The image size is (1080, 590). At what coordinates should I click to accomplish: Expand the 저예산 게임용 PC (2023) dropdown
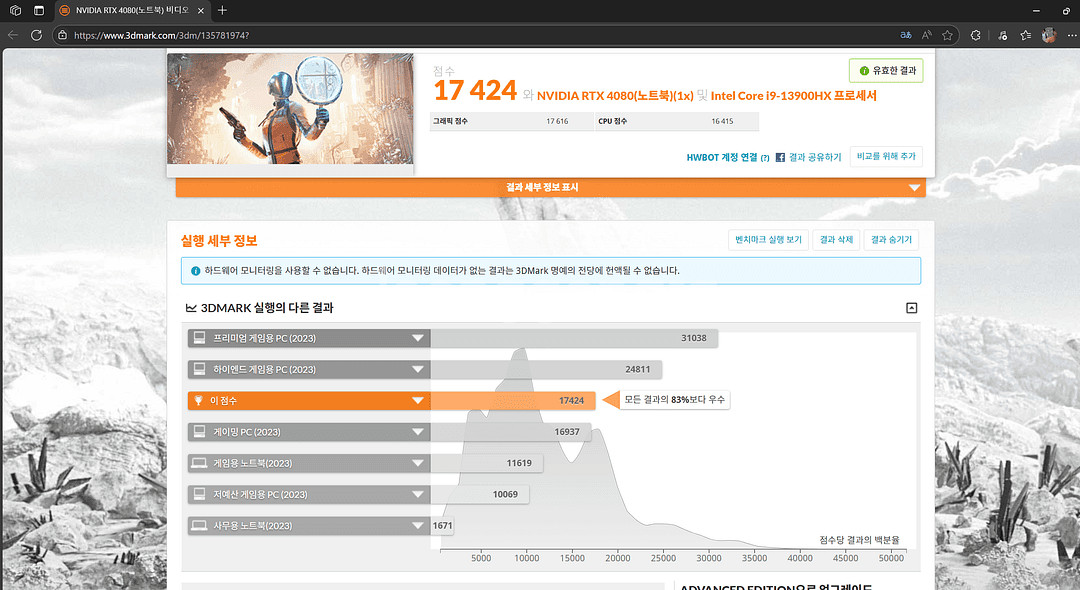click(417, 494)
